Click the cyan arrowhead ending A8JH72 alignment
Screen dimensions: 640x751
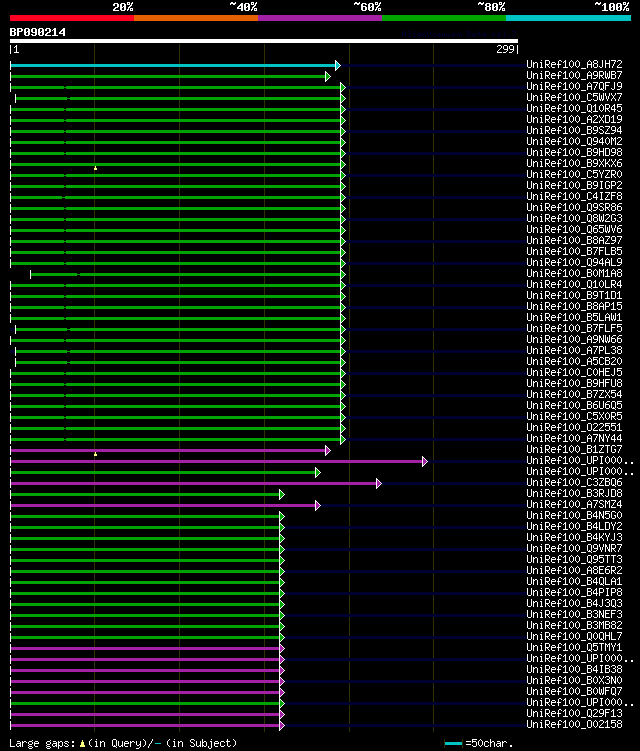tap(338, 65)
